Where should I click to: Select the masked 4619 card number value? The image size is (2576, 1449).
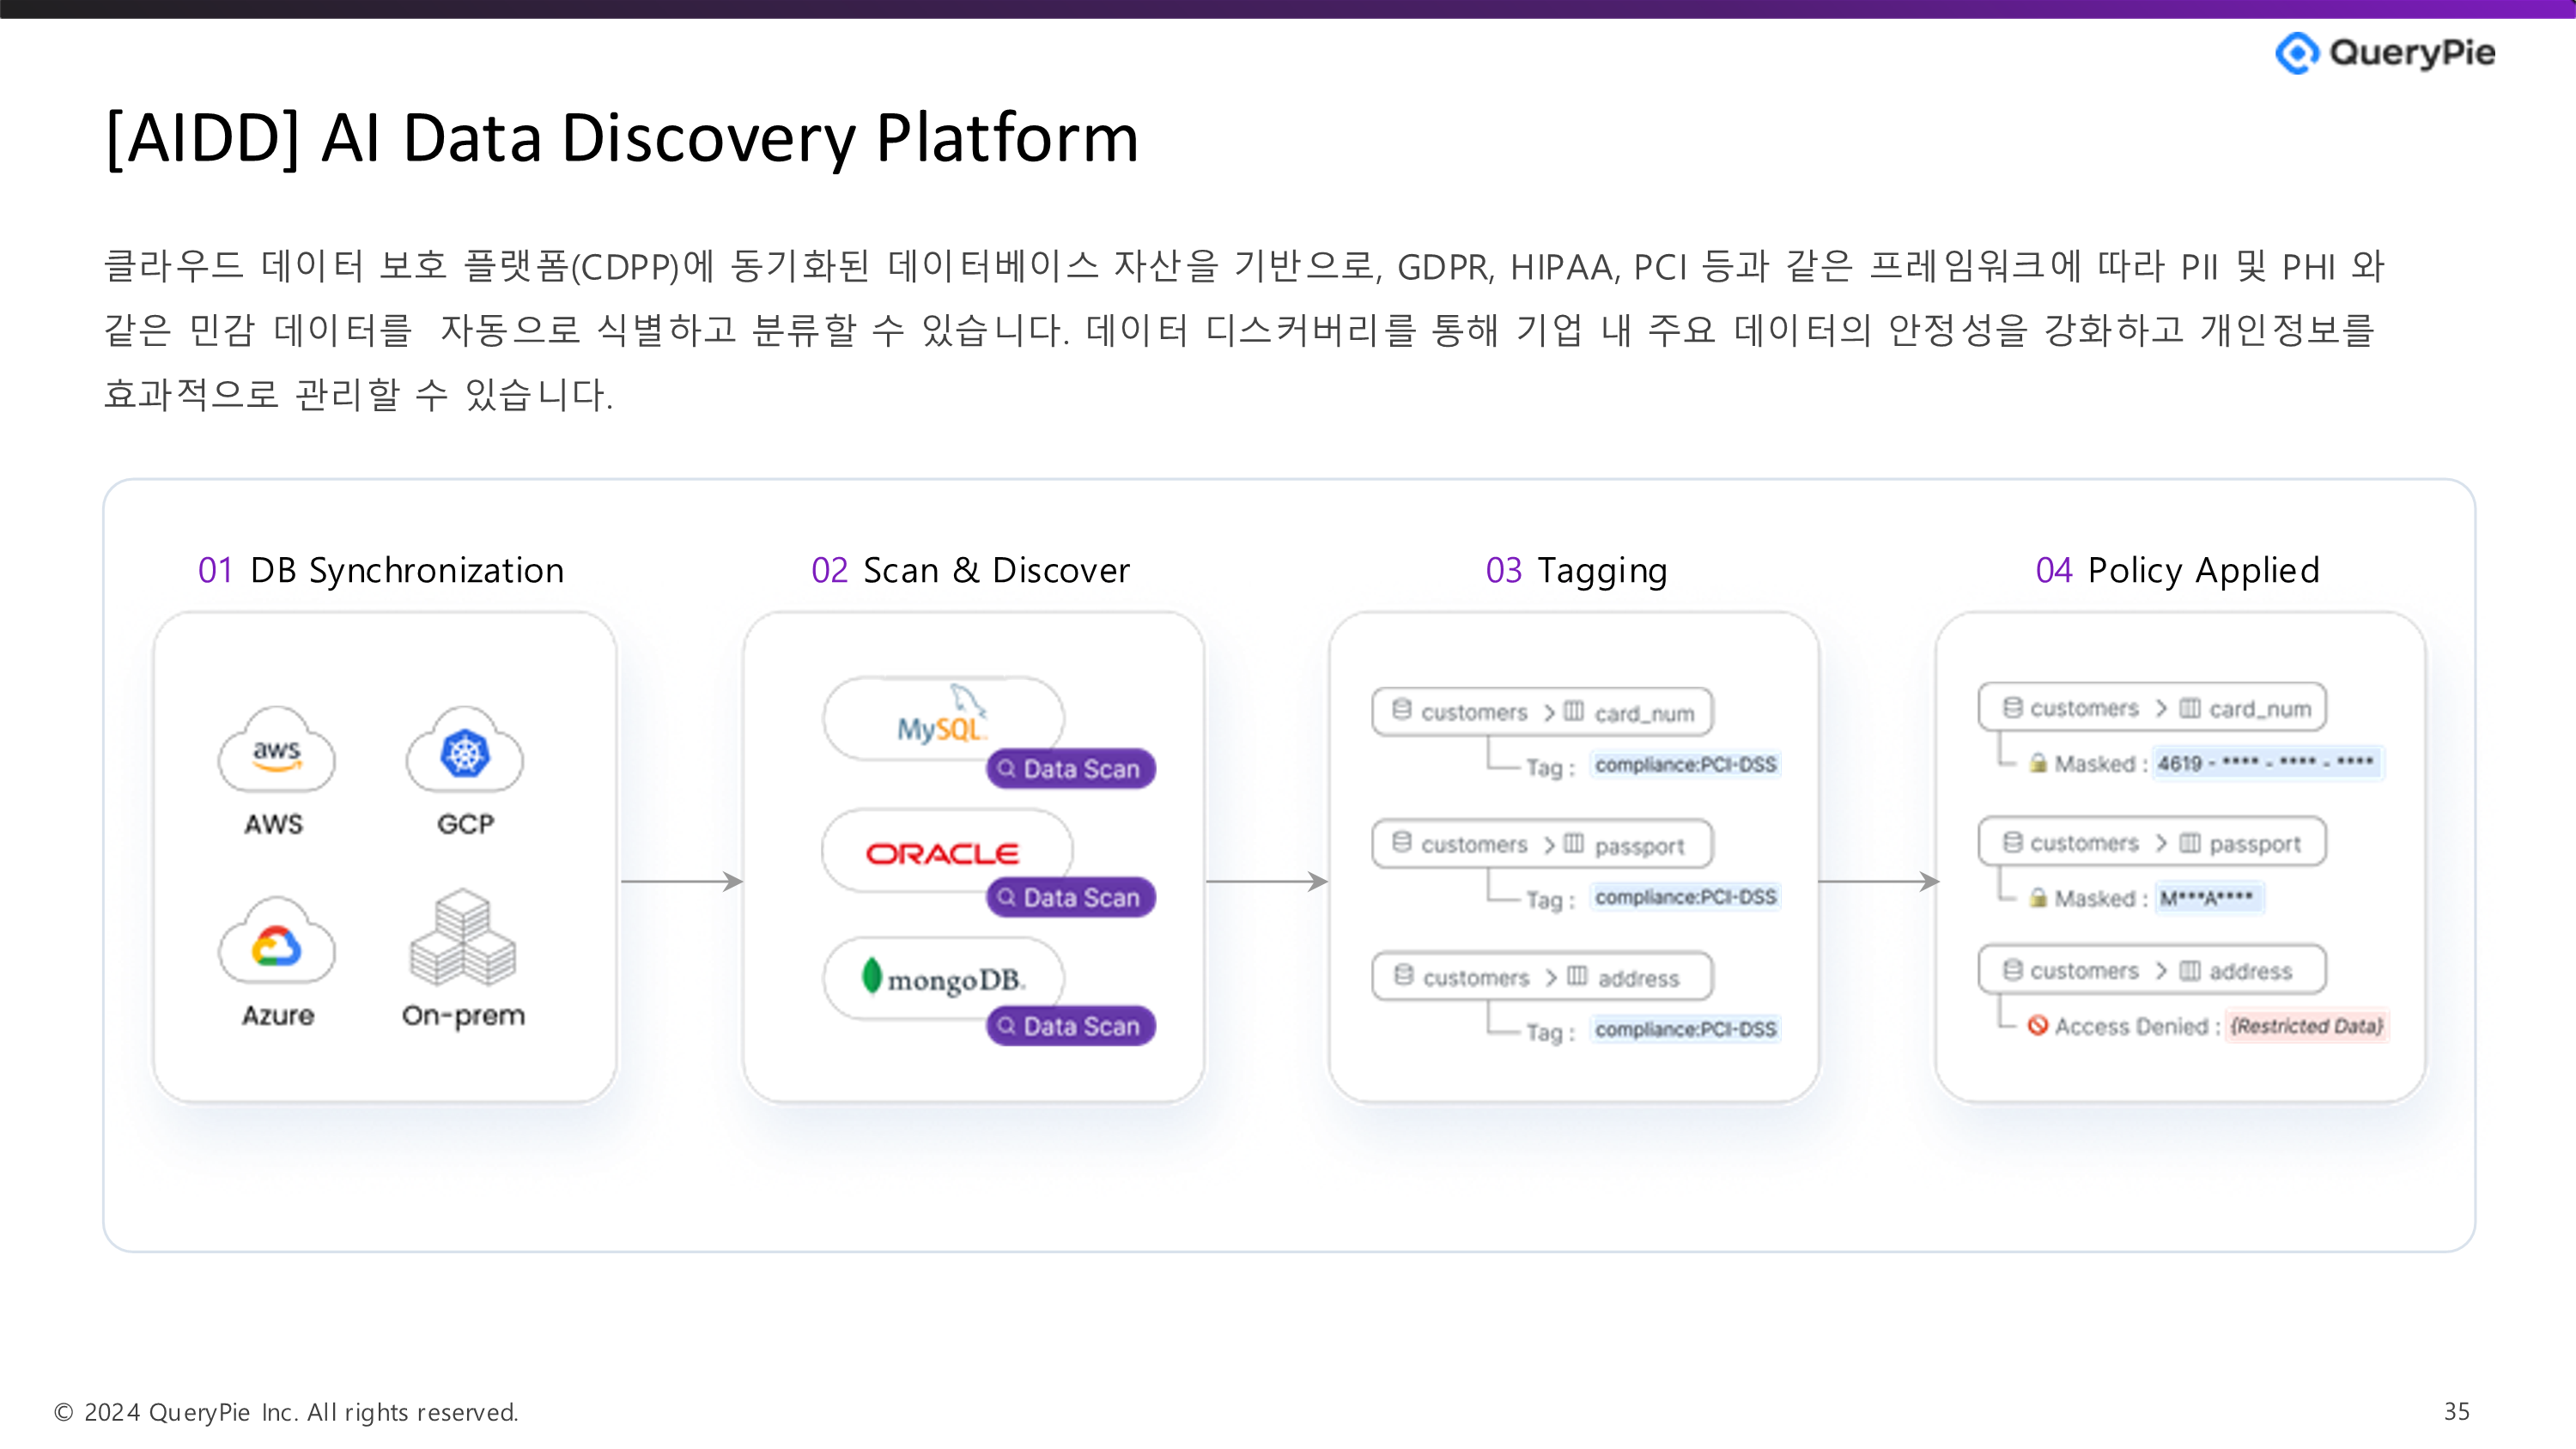pyautogui.click(x=2265, y=763)
